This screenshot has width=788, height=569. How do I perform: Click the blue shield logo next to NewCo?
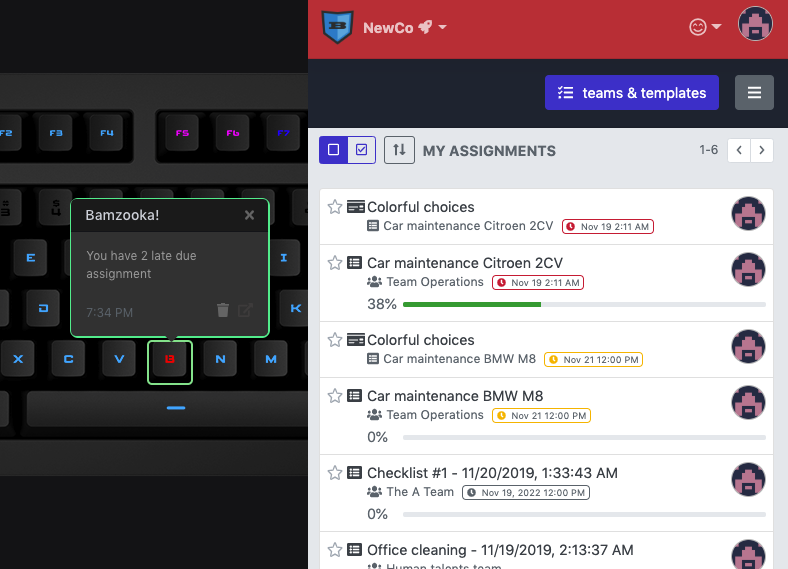tap(338, 27)
